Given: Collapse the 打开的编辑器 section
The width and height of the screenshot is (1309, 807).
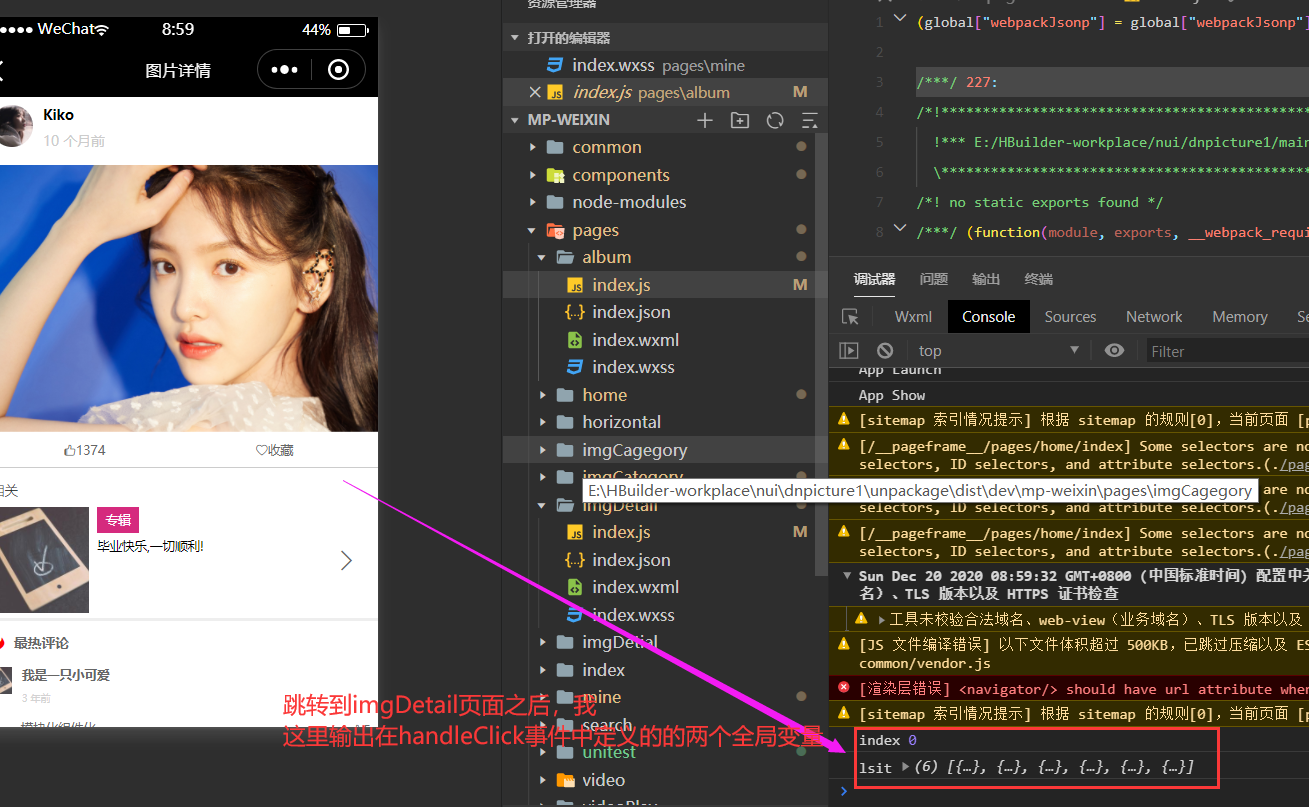Looking at the screenshot, I should pyautogui.click(x=515, y=38).
